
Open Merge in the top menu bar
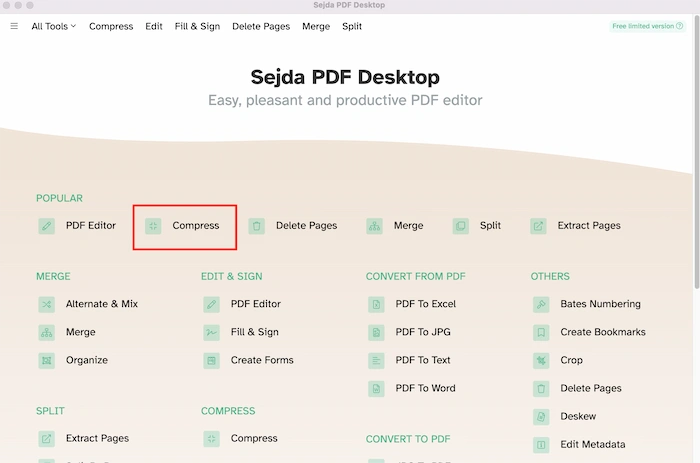click(316, 26)
